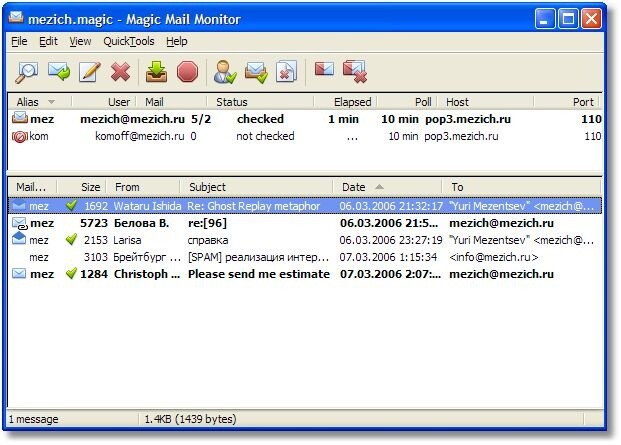Click the red octagon stop icon
Viewport: 621px width, 445px height.
click(x=187, y=72)
